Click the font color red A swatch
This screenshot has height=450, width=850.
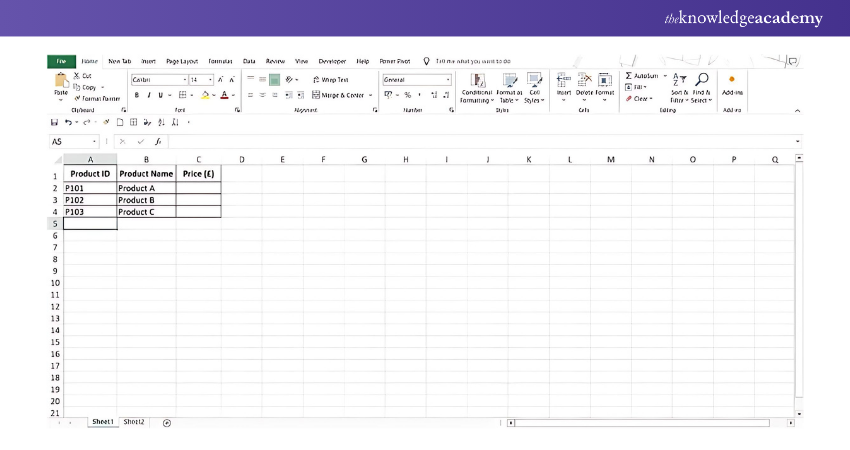point(222,95)
